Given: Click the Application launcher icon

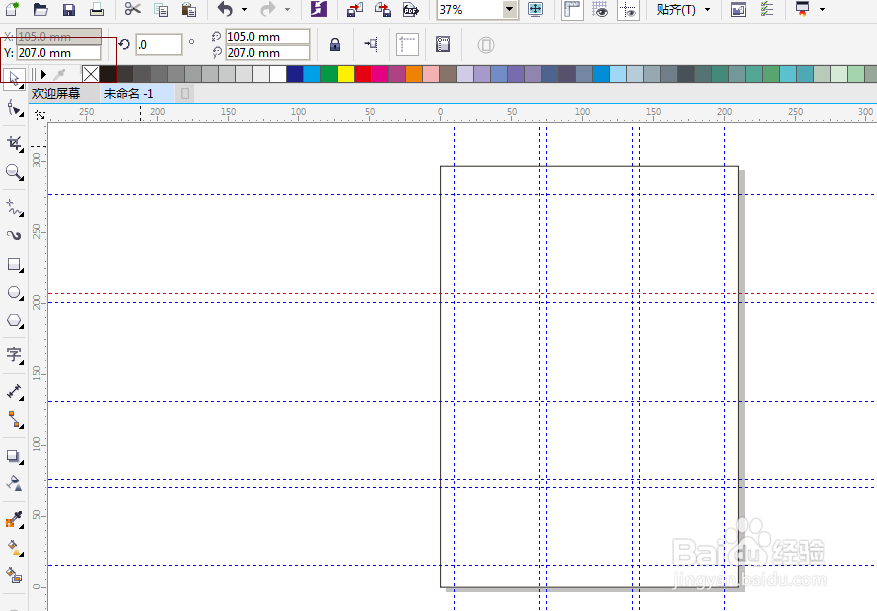Looking at the screenshot, I should pyautogui.click(x=803, y=9).
